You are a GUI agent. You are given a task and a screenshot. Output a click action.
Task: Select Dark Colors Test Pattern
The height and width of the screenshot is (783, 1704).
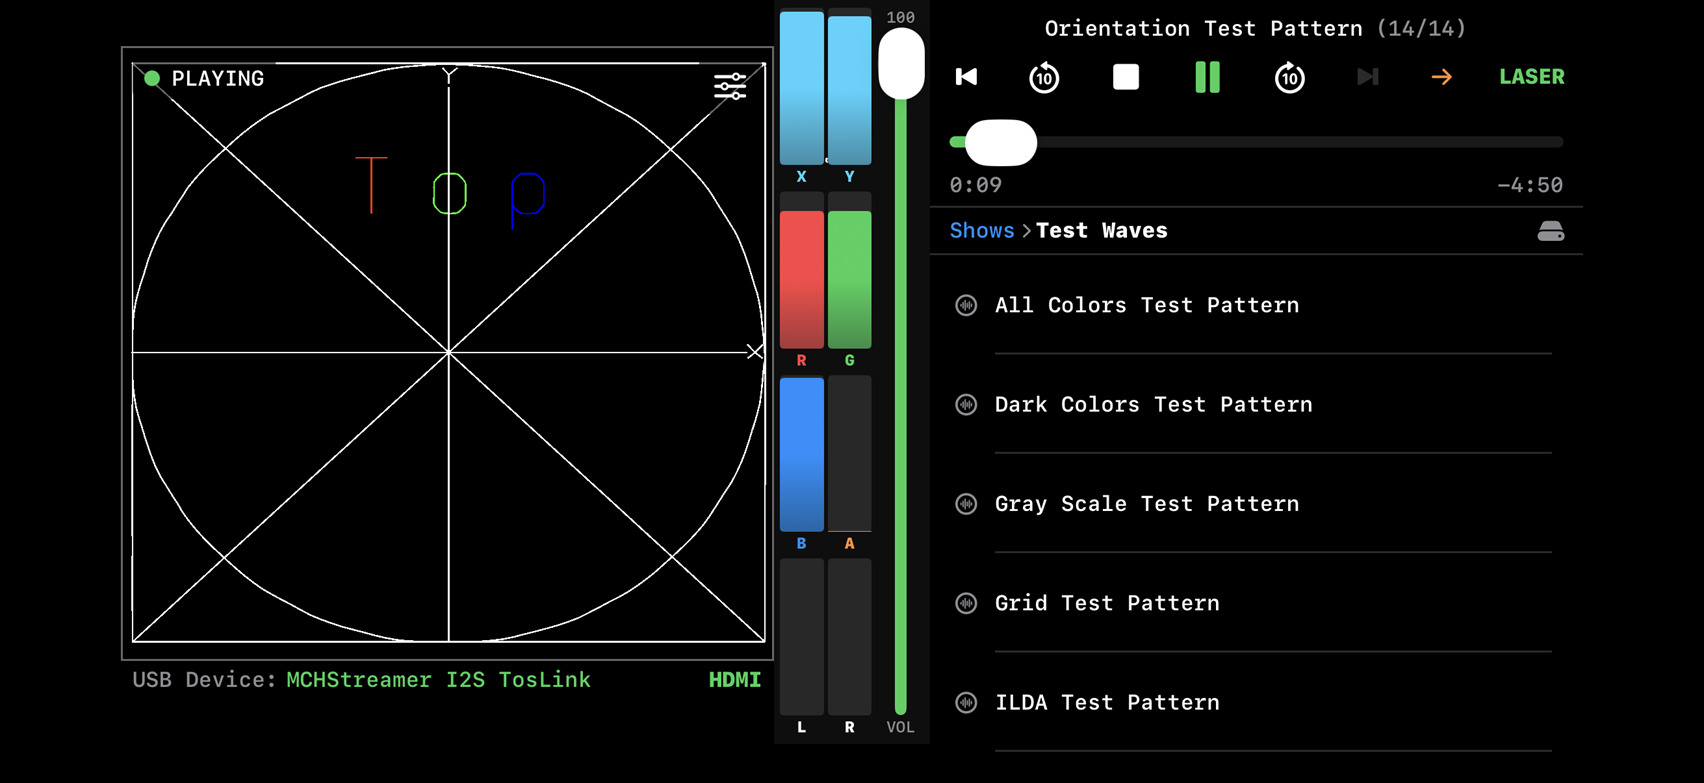(x=1153, y=404)
